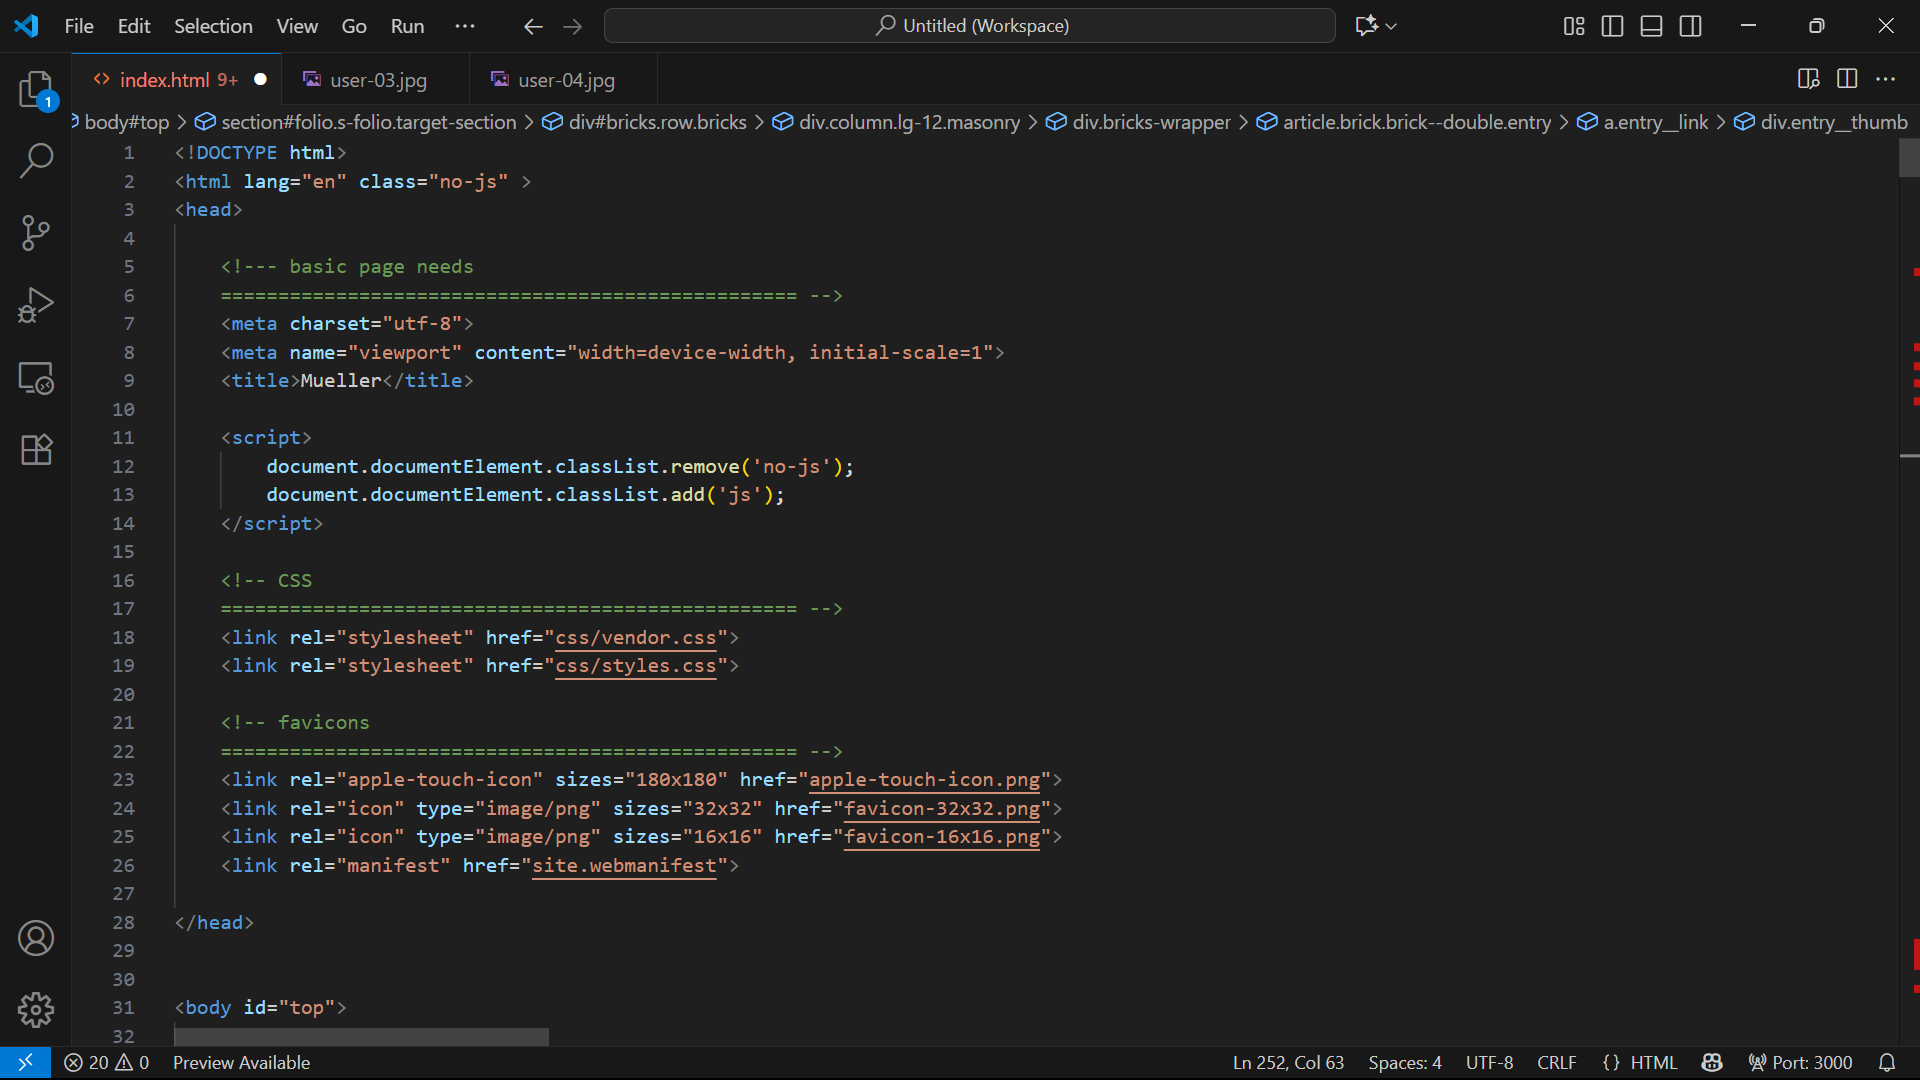Toggle the Secondary Side Bar layout button
1920x1080 pixels.
[x=1690, y=26]
